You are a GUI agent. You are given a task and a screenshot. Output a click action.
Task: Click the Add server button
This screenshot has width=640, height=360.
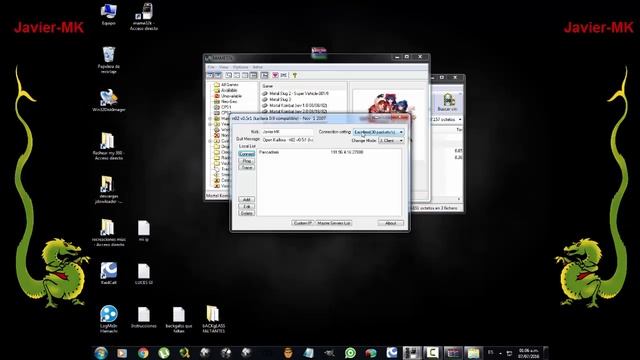pyautogui.click(x=247, y=199)
